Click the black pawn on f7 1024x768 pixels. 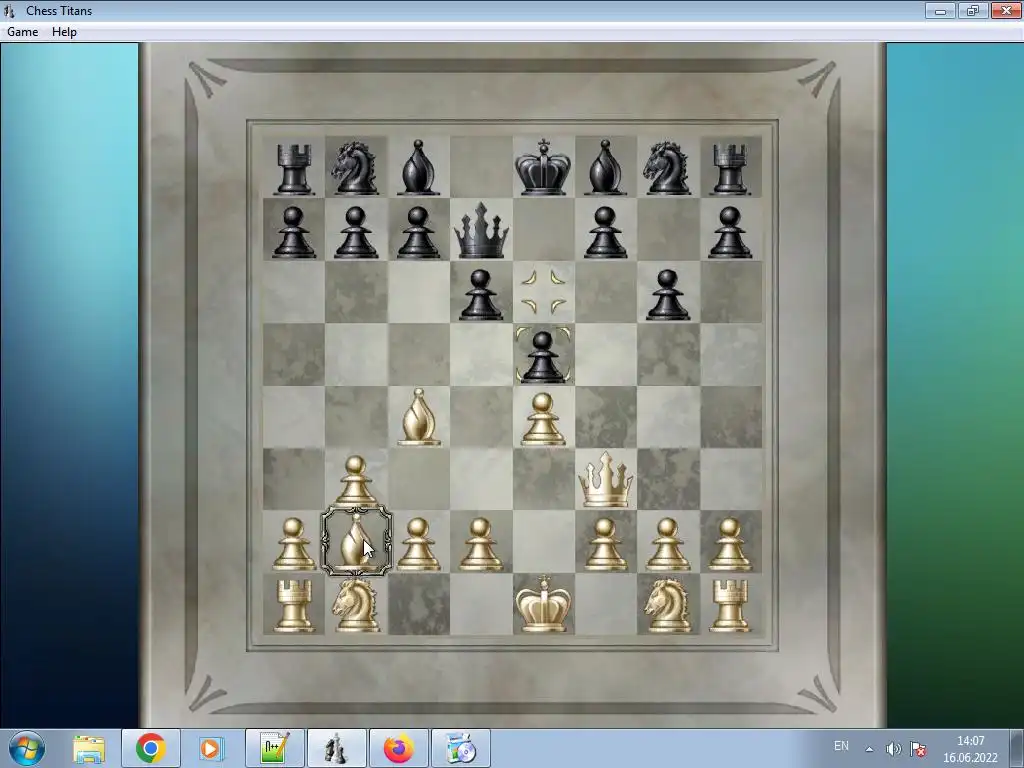pyautogui.click(x=605, y=232)
